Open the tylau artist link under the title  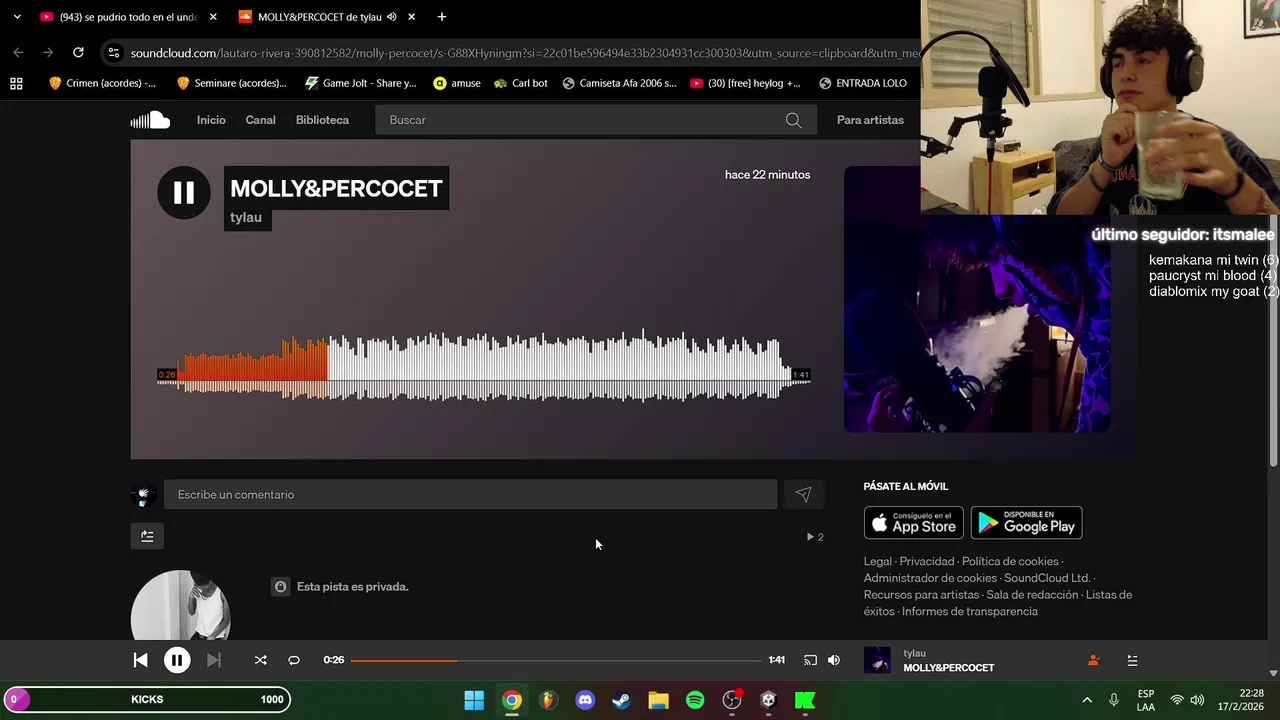[246, 217]
